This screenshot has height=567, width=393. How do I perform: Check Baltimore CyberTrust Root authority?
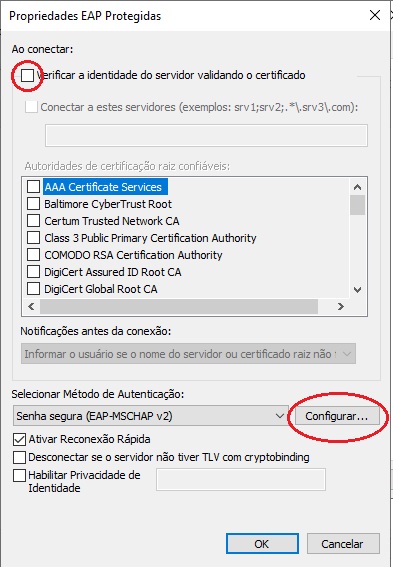[34, 204]
